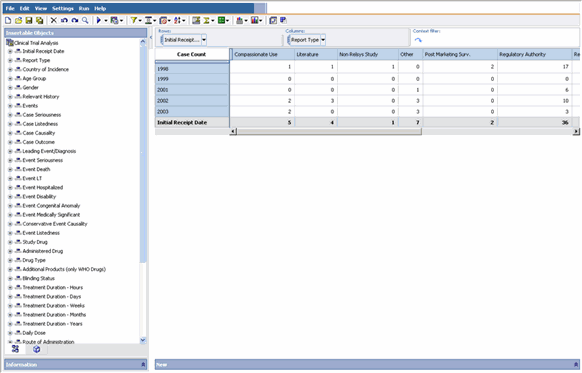Click the Save As icon

pyautogui.click(x=39, y=20)
